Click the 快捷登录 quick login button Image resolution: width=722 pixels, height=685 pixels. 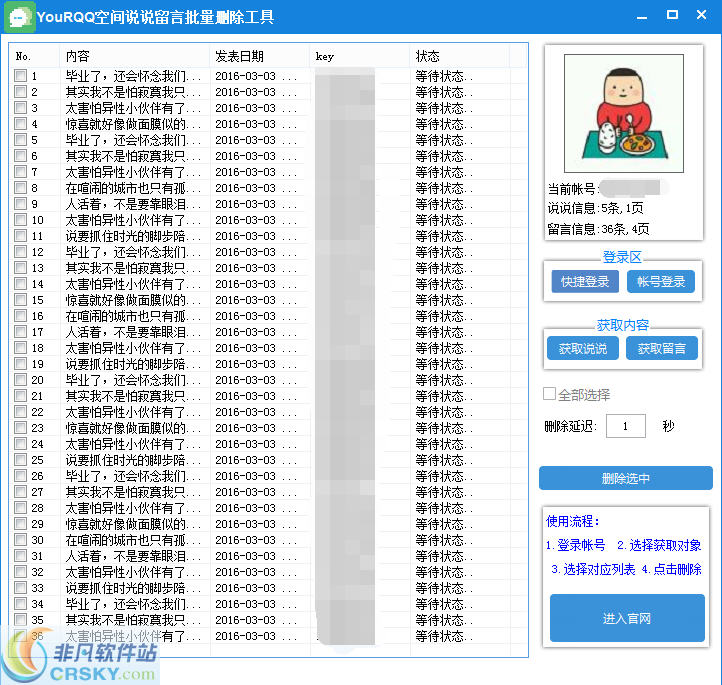pyautogui.click(x=585, y=281)
